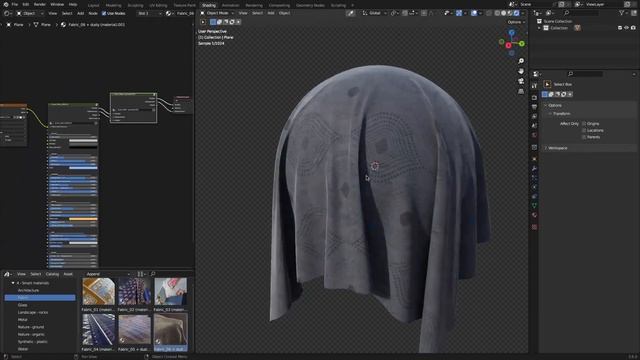Viewport: 640px width, 360px height.
Task: Open node editor Node menu
Action: [x=93, y=13]
